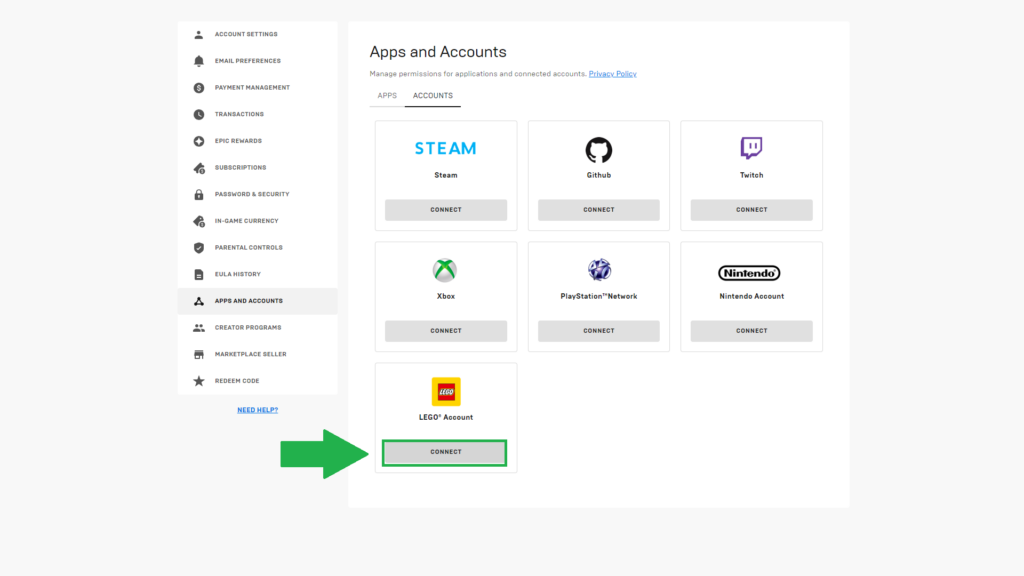
Task: Open the Privacy Policy link
Action: [612, 74]
